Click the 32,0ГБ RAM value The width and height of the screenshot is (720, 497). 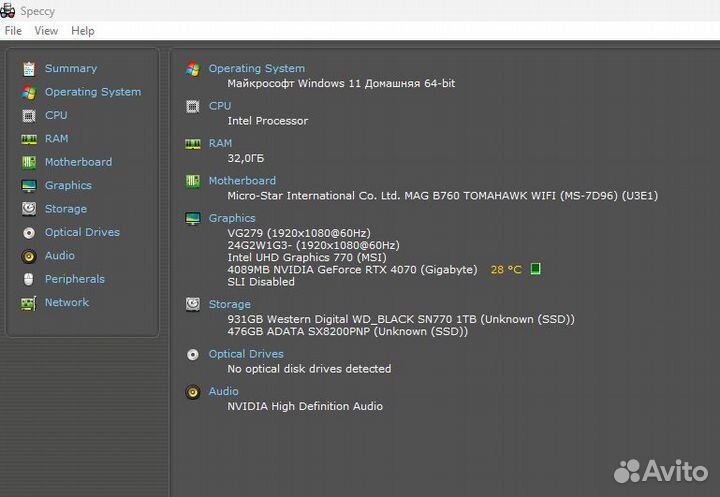click(x=246, y=158)
